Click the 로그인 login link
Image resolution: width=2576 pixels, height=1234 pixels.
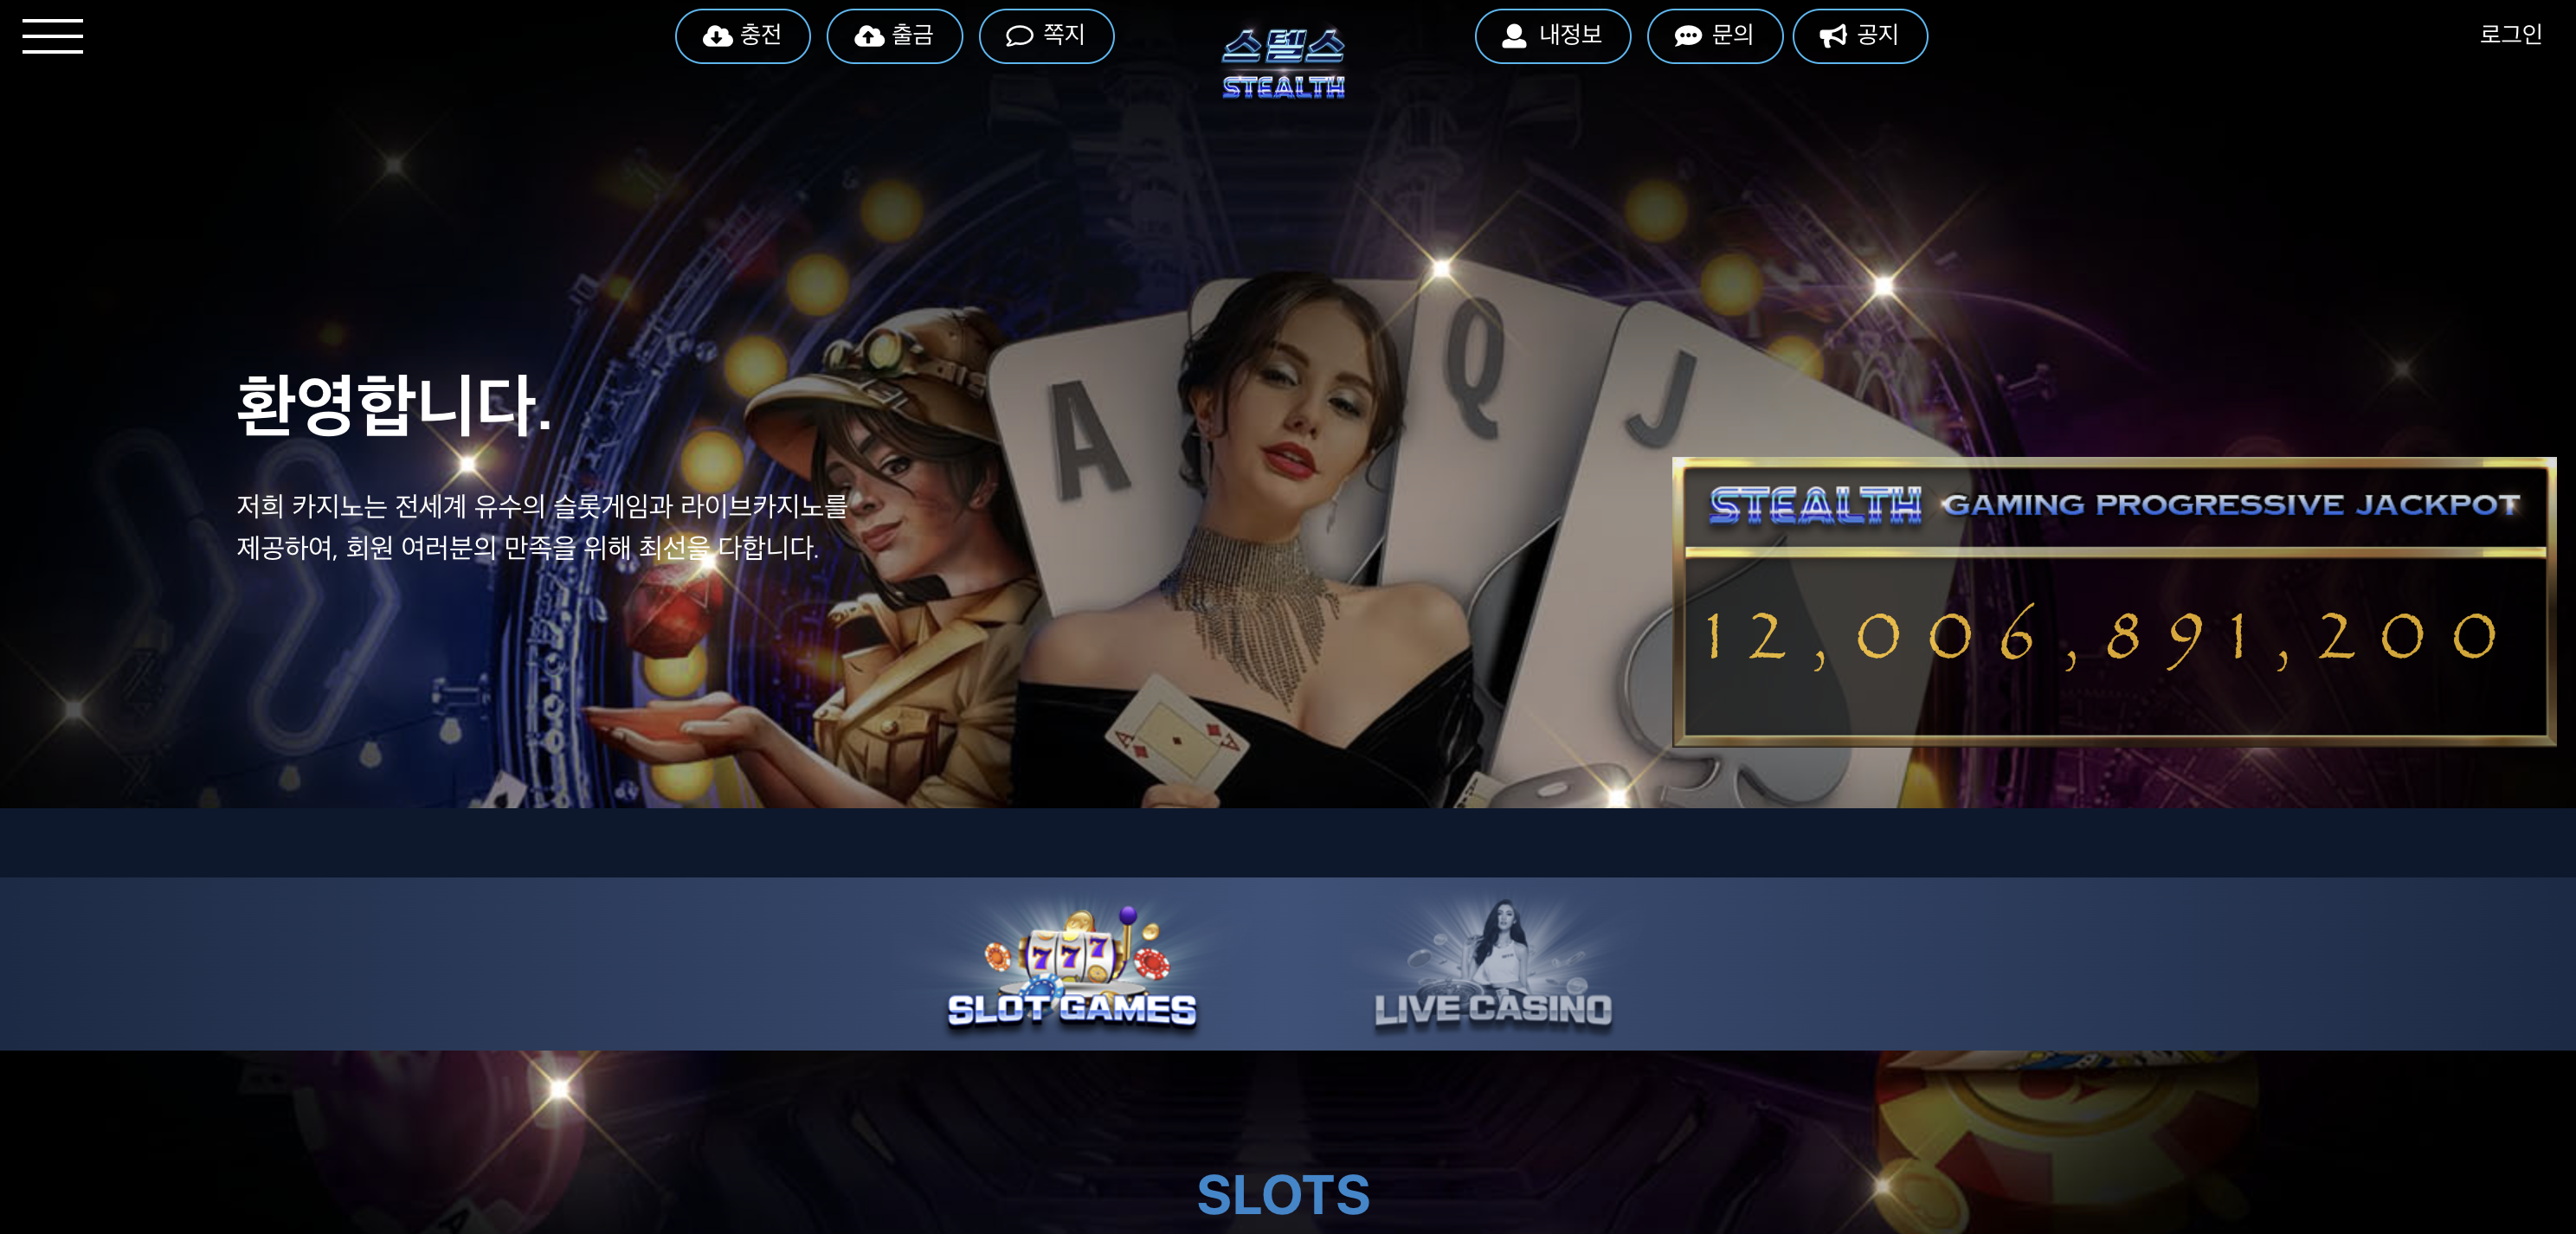[x=2510, y=35]
